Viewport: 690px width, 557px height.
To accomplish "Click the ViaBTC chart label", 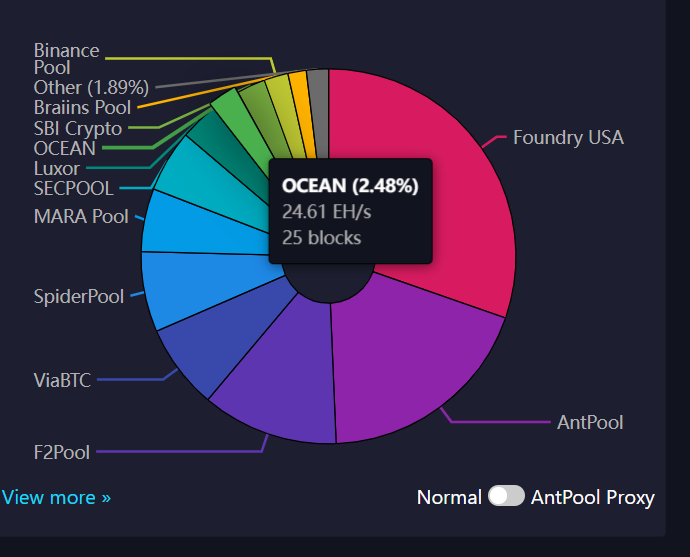I will [x=62, y=380].
